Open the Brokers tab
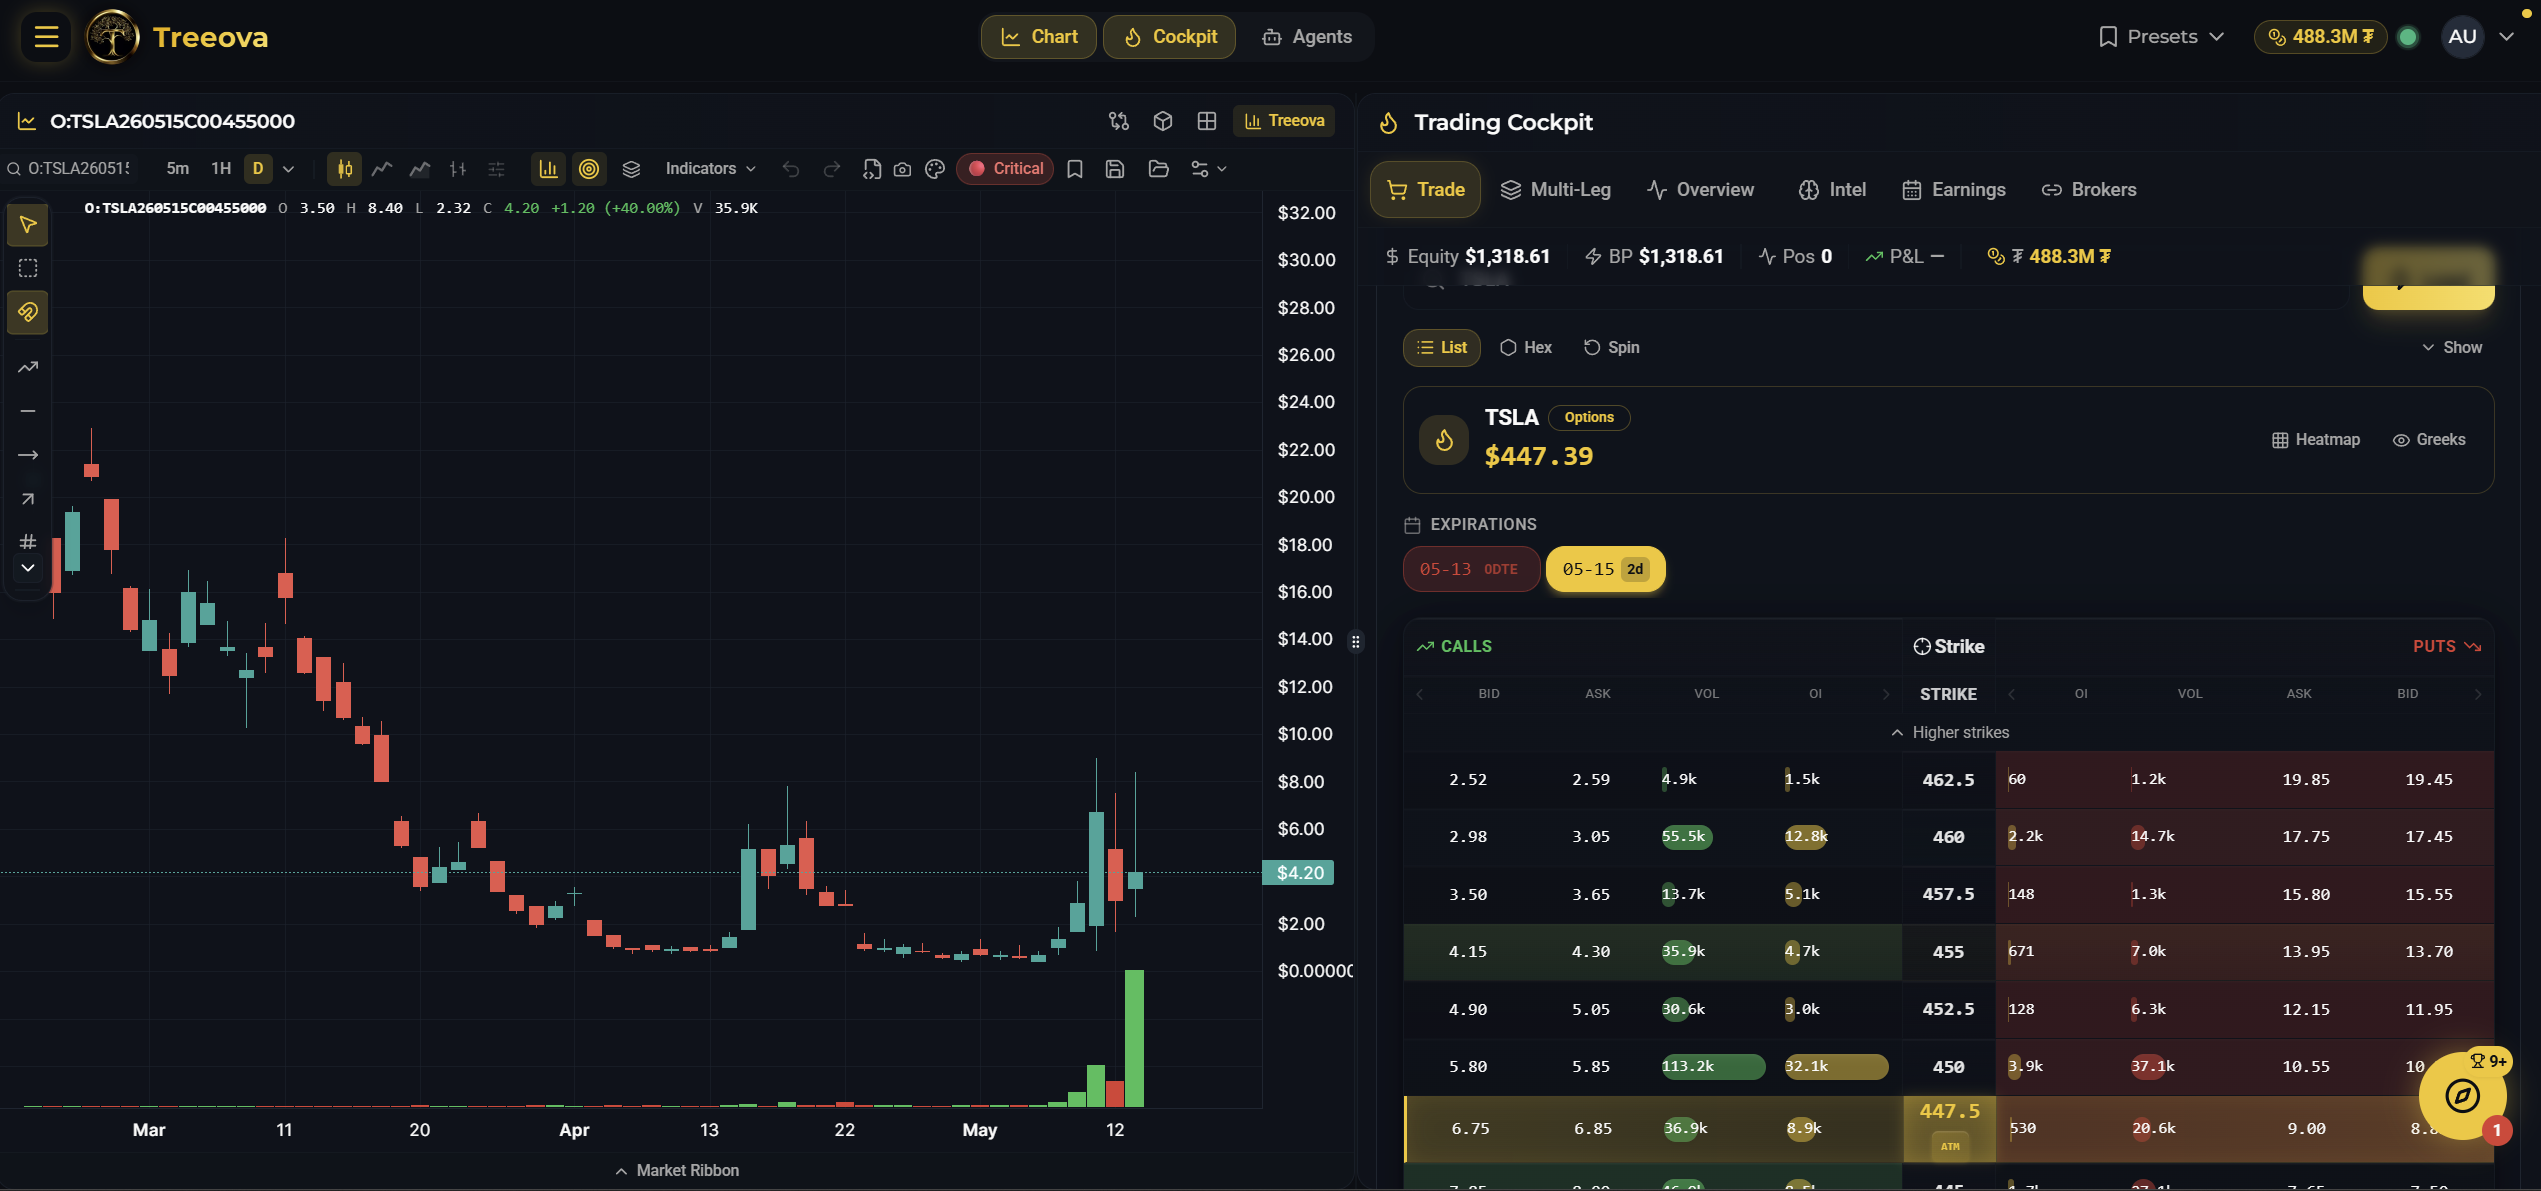The height and width of the screenshot is (1191, 2541). click(x=2089, y=190)
